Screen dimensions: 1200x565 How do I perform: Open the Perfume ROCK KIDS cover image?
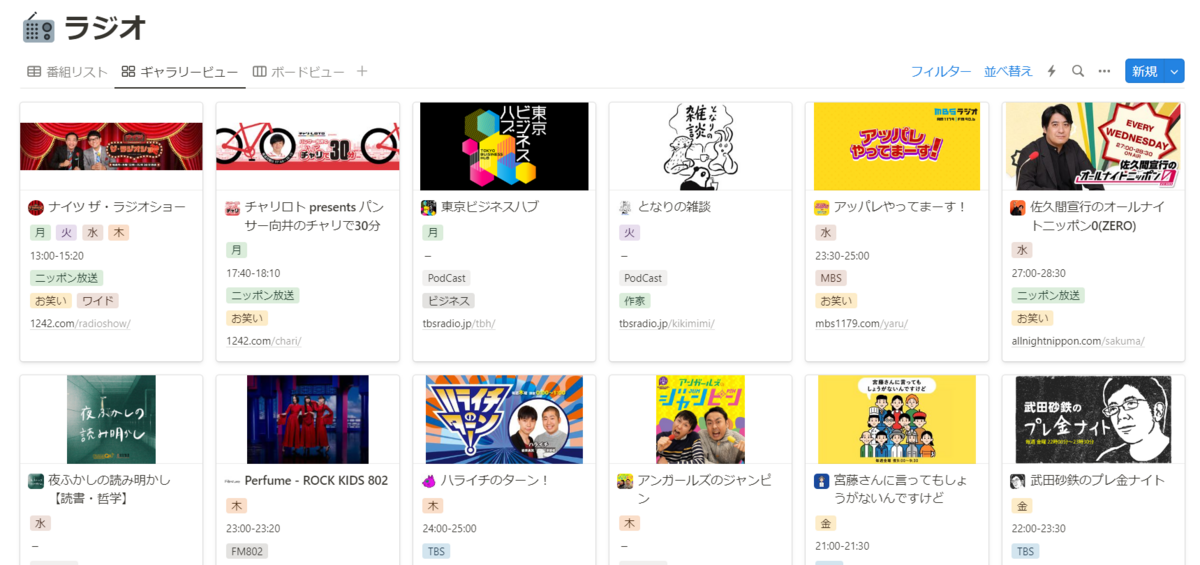[x=308, y=419]
